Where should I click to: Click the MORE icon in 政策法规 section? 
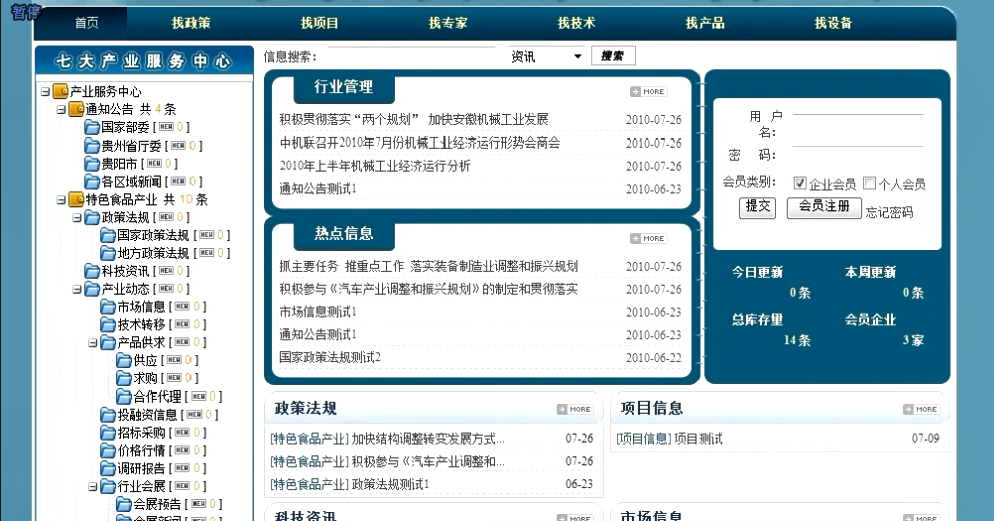coord(574,409)
